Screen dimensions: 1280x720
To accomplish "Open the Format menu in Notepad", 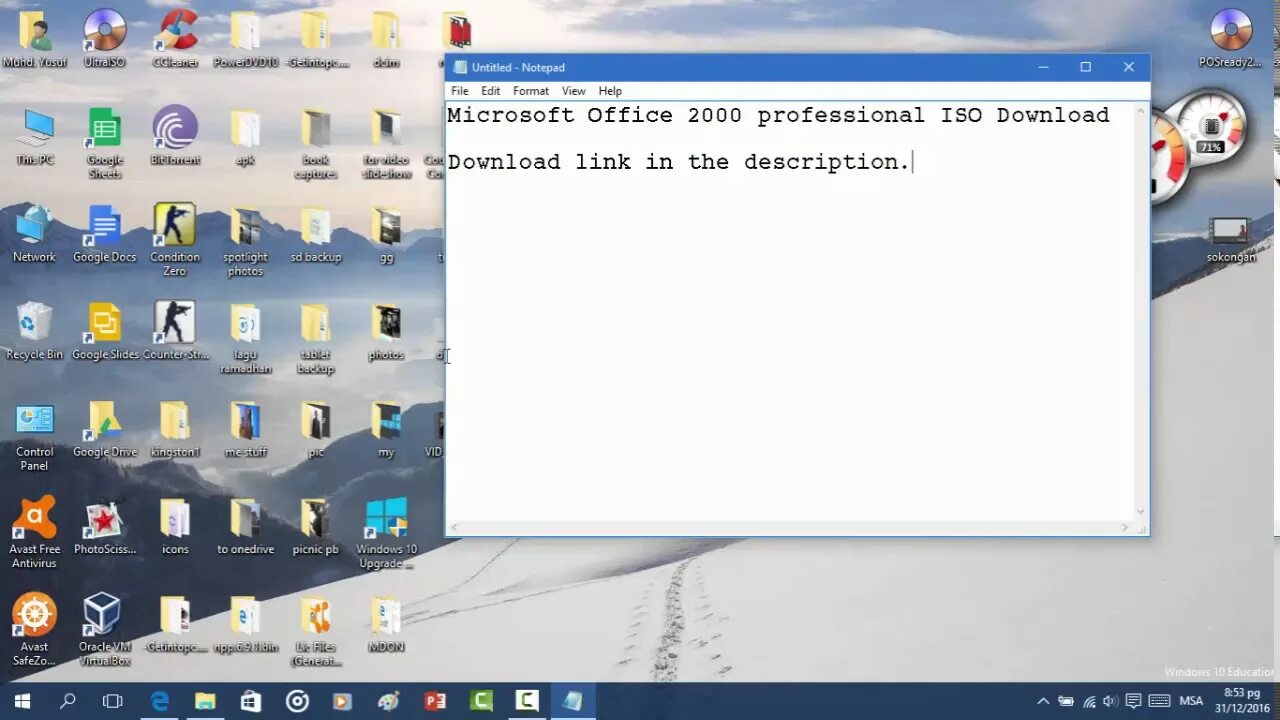I will click(531, 91).
